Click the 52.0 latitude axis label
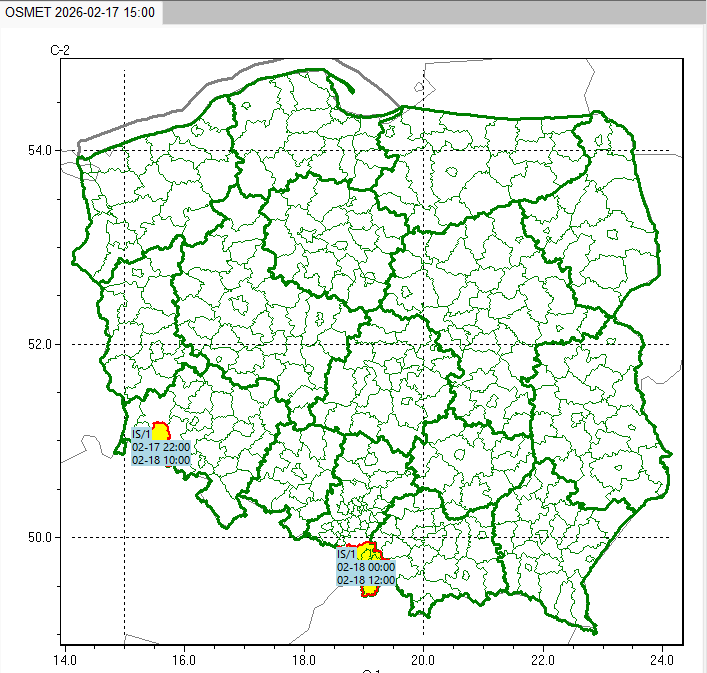This screenshot has width=707, height=673. point(40,344)
